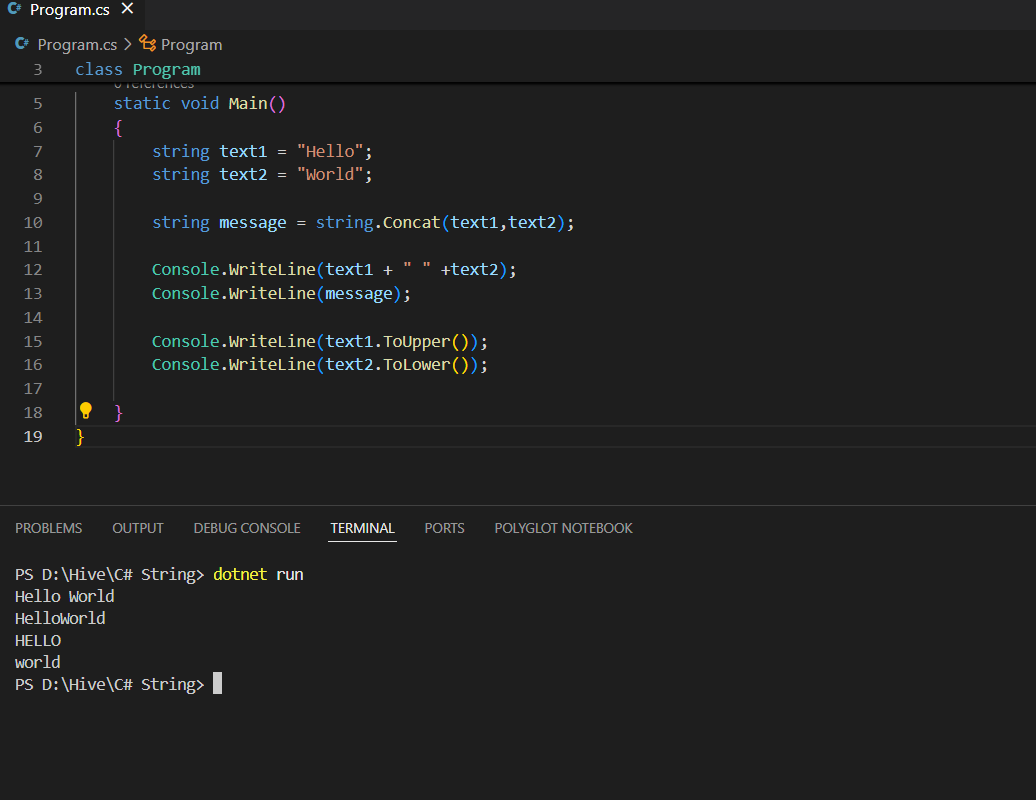Click the string.Concat type keyword on line 10
This screenshot has height=800, width=1036.
344,223
